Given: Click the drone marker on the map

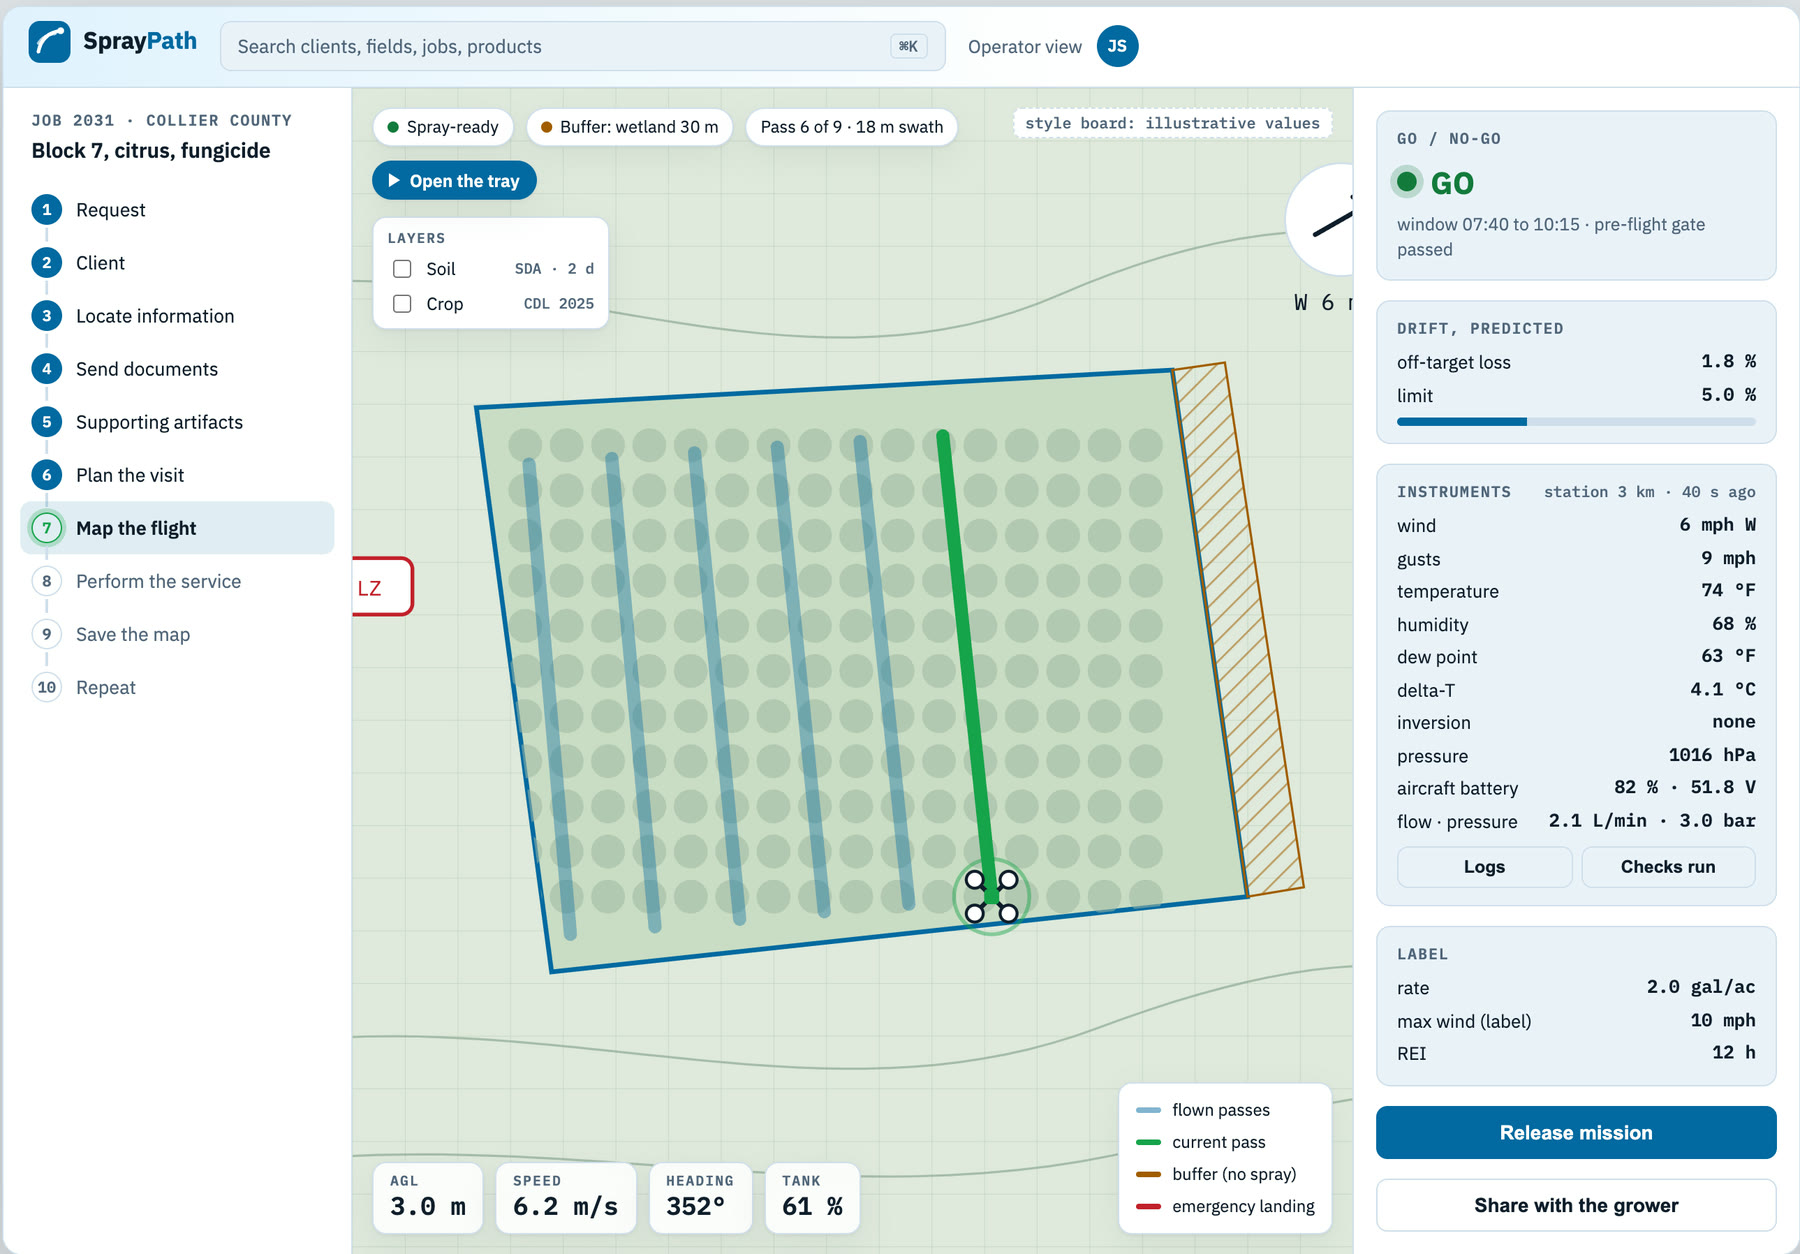Looking at the screenshot, I should click(x=991, y=897).
